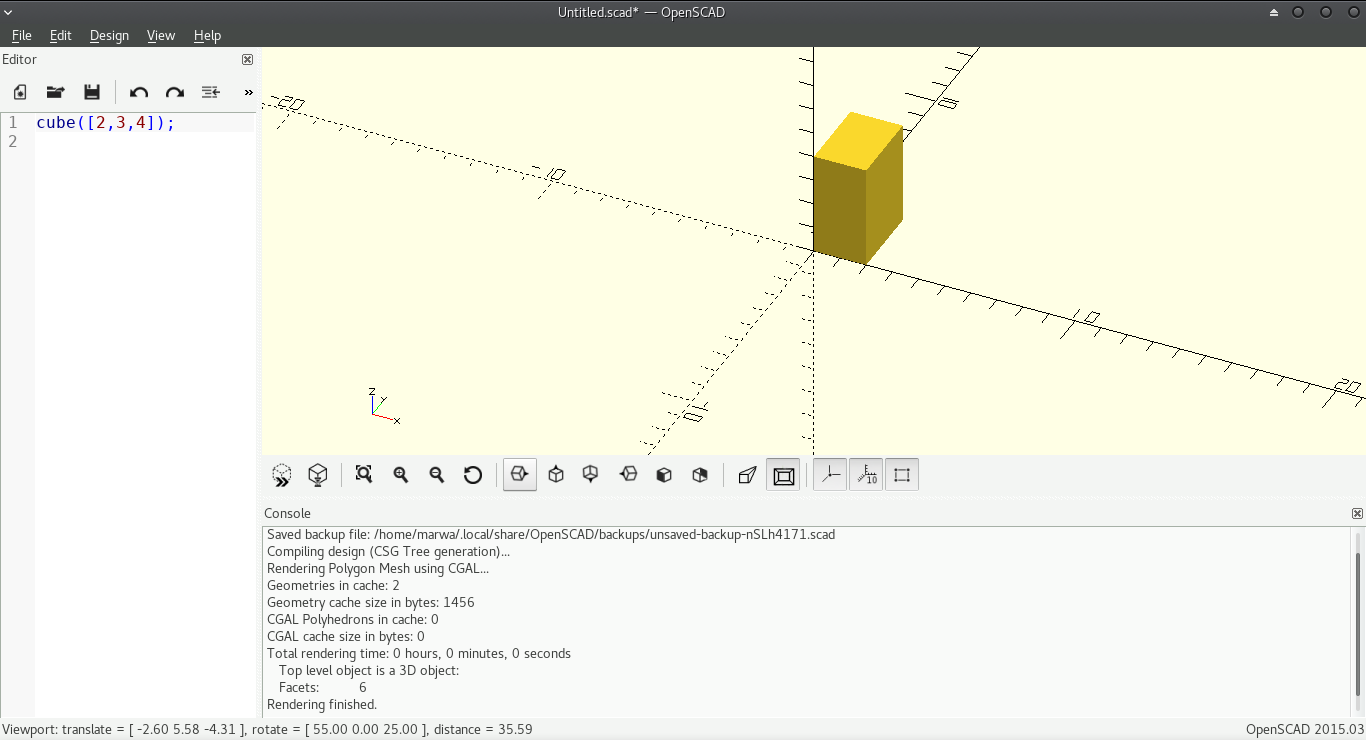Switch to the Left view

[628, 475]
